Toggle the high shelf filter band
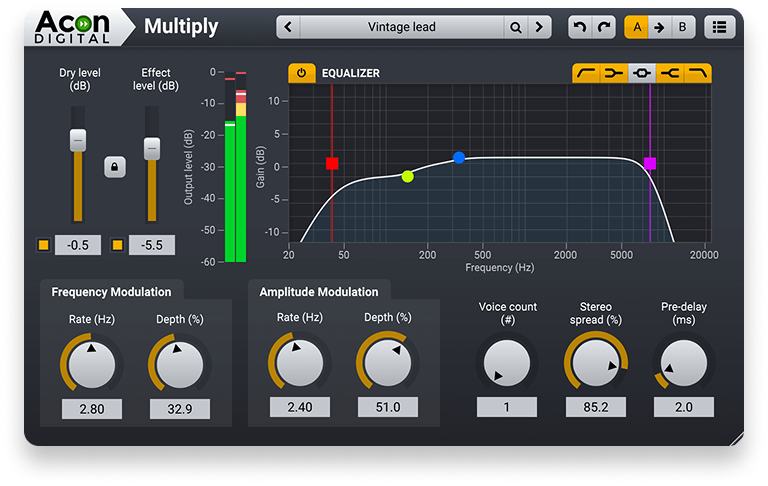This screenshot has width=768, height=486. (x=670, y=73)
